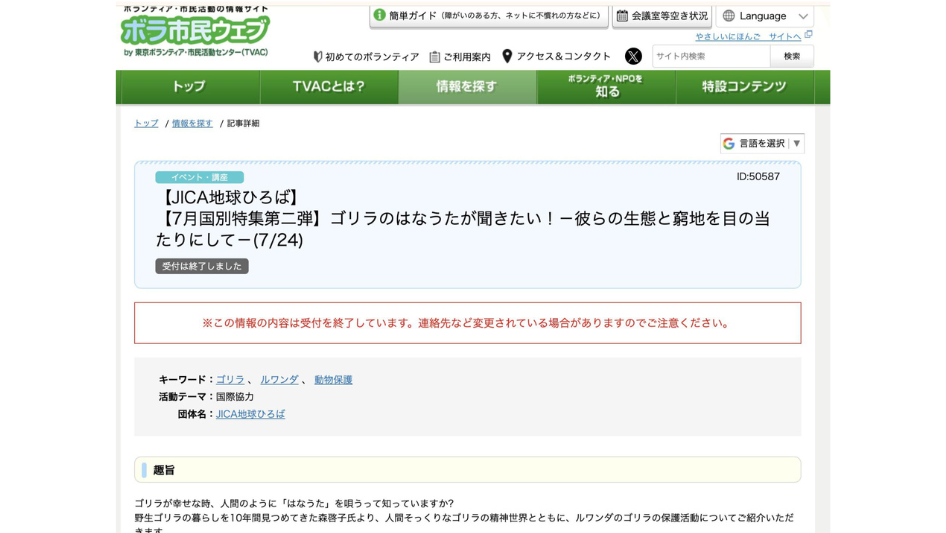Select the 特設コンテンツ navigation tab
The width and height of the screenshot is (946, 533).
point(744,87)
